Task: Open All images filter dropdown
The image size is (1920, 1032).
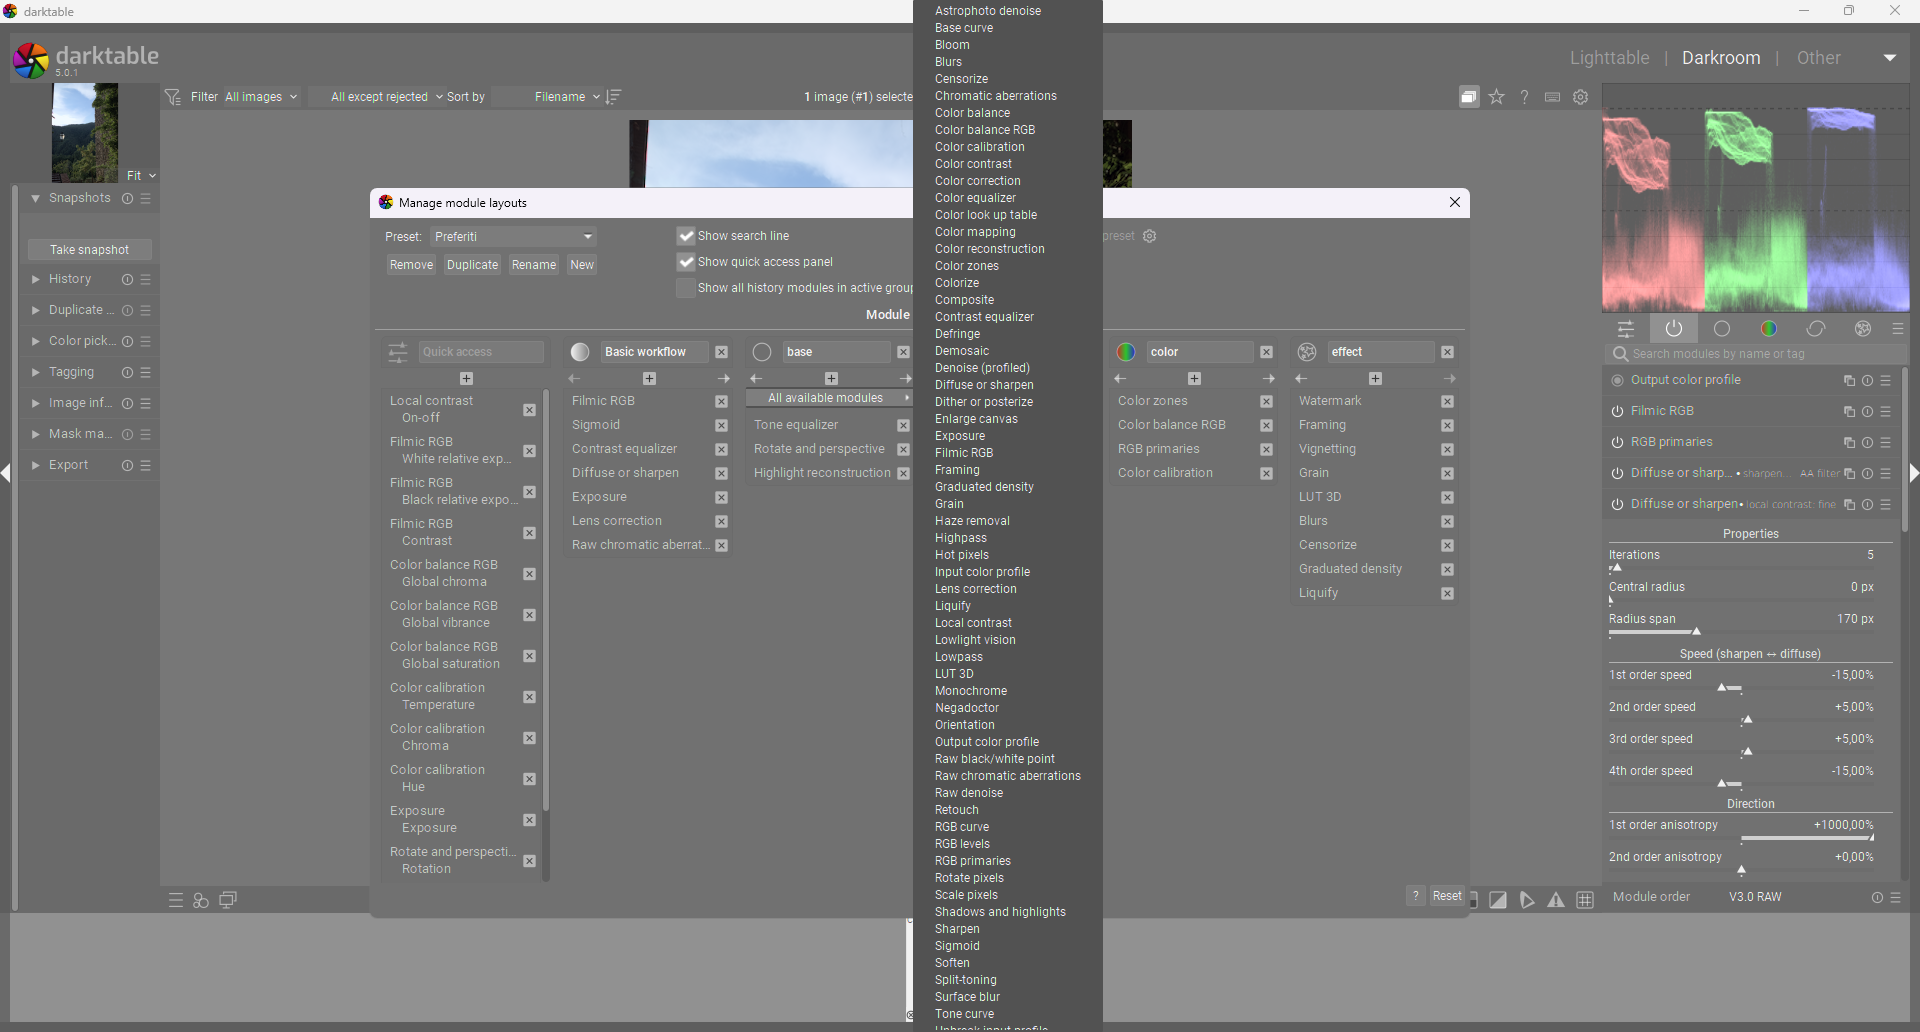Action: point(261,97)
